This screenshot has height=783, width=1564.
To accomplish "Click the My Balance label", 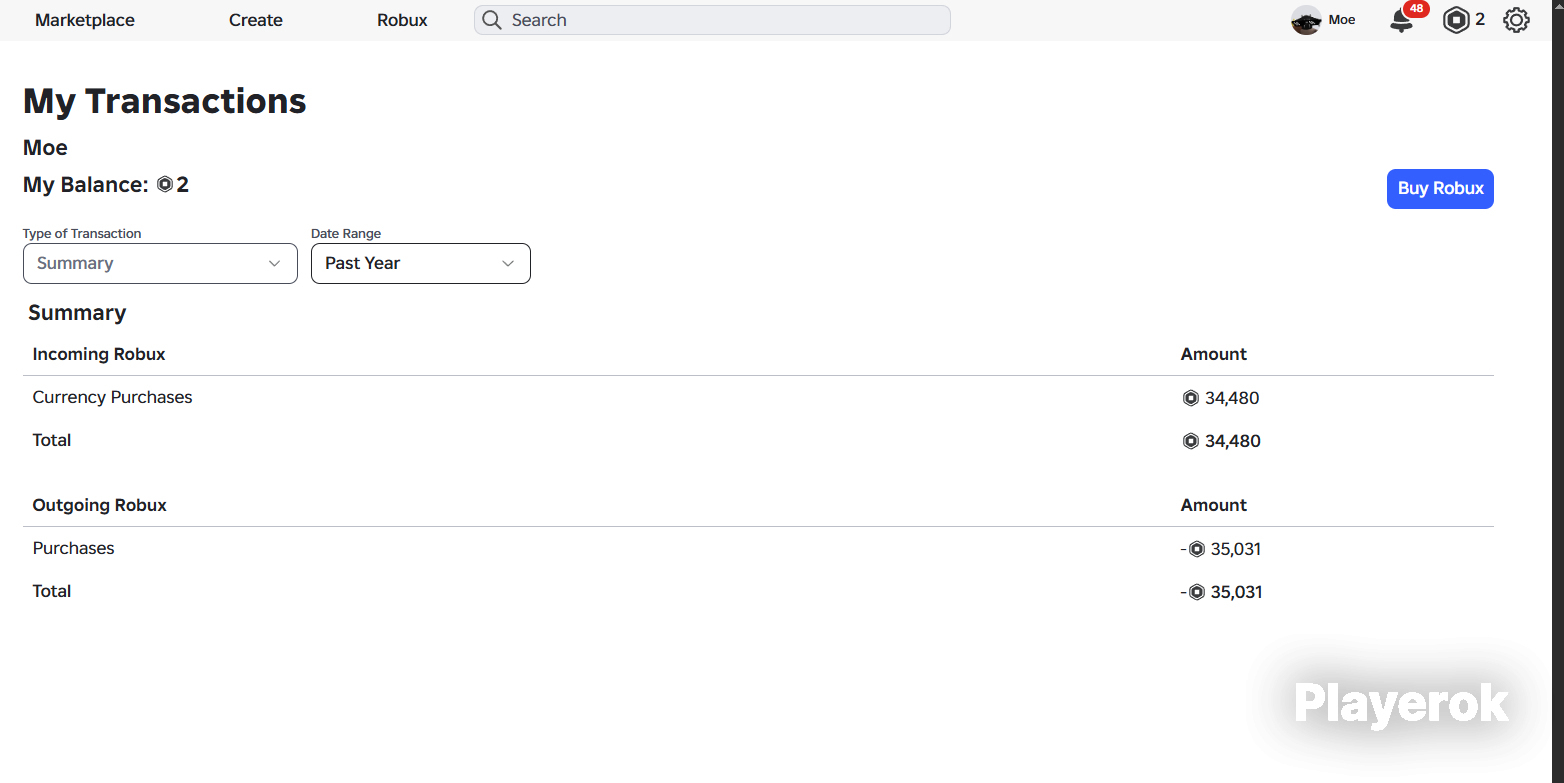I will [x=85, y=185].
